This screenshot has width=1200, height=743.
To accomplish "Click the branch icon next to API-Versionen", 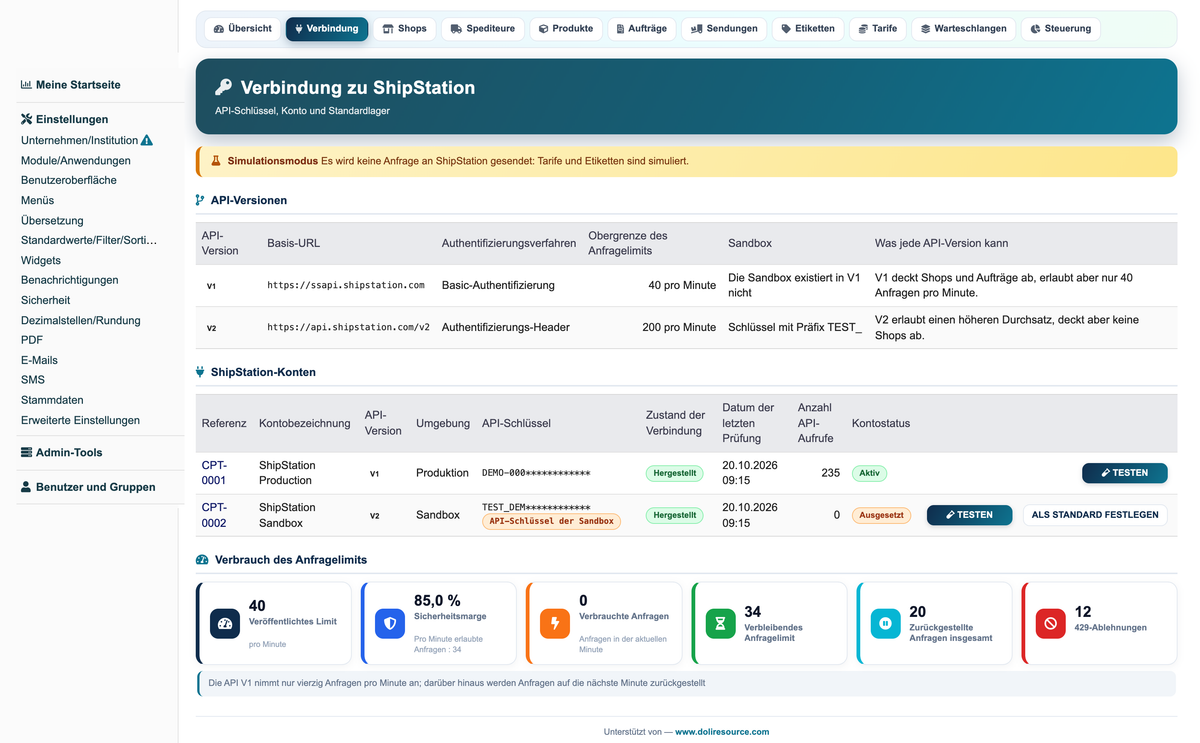I will pos(200,200).
